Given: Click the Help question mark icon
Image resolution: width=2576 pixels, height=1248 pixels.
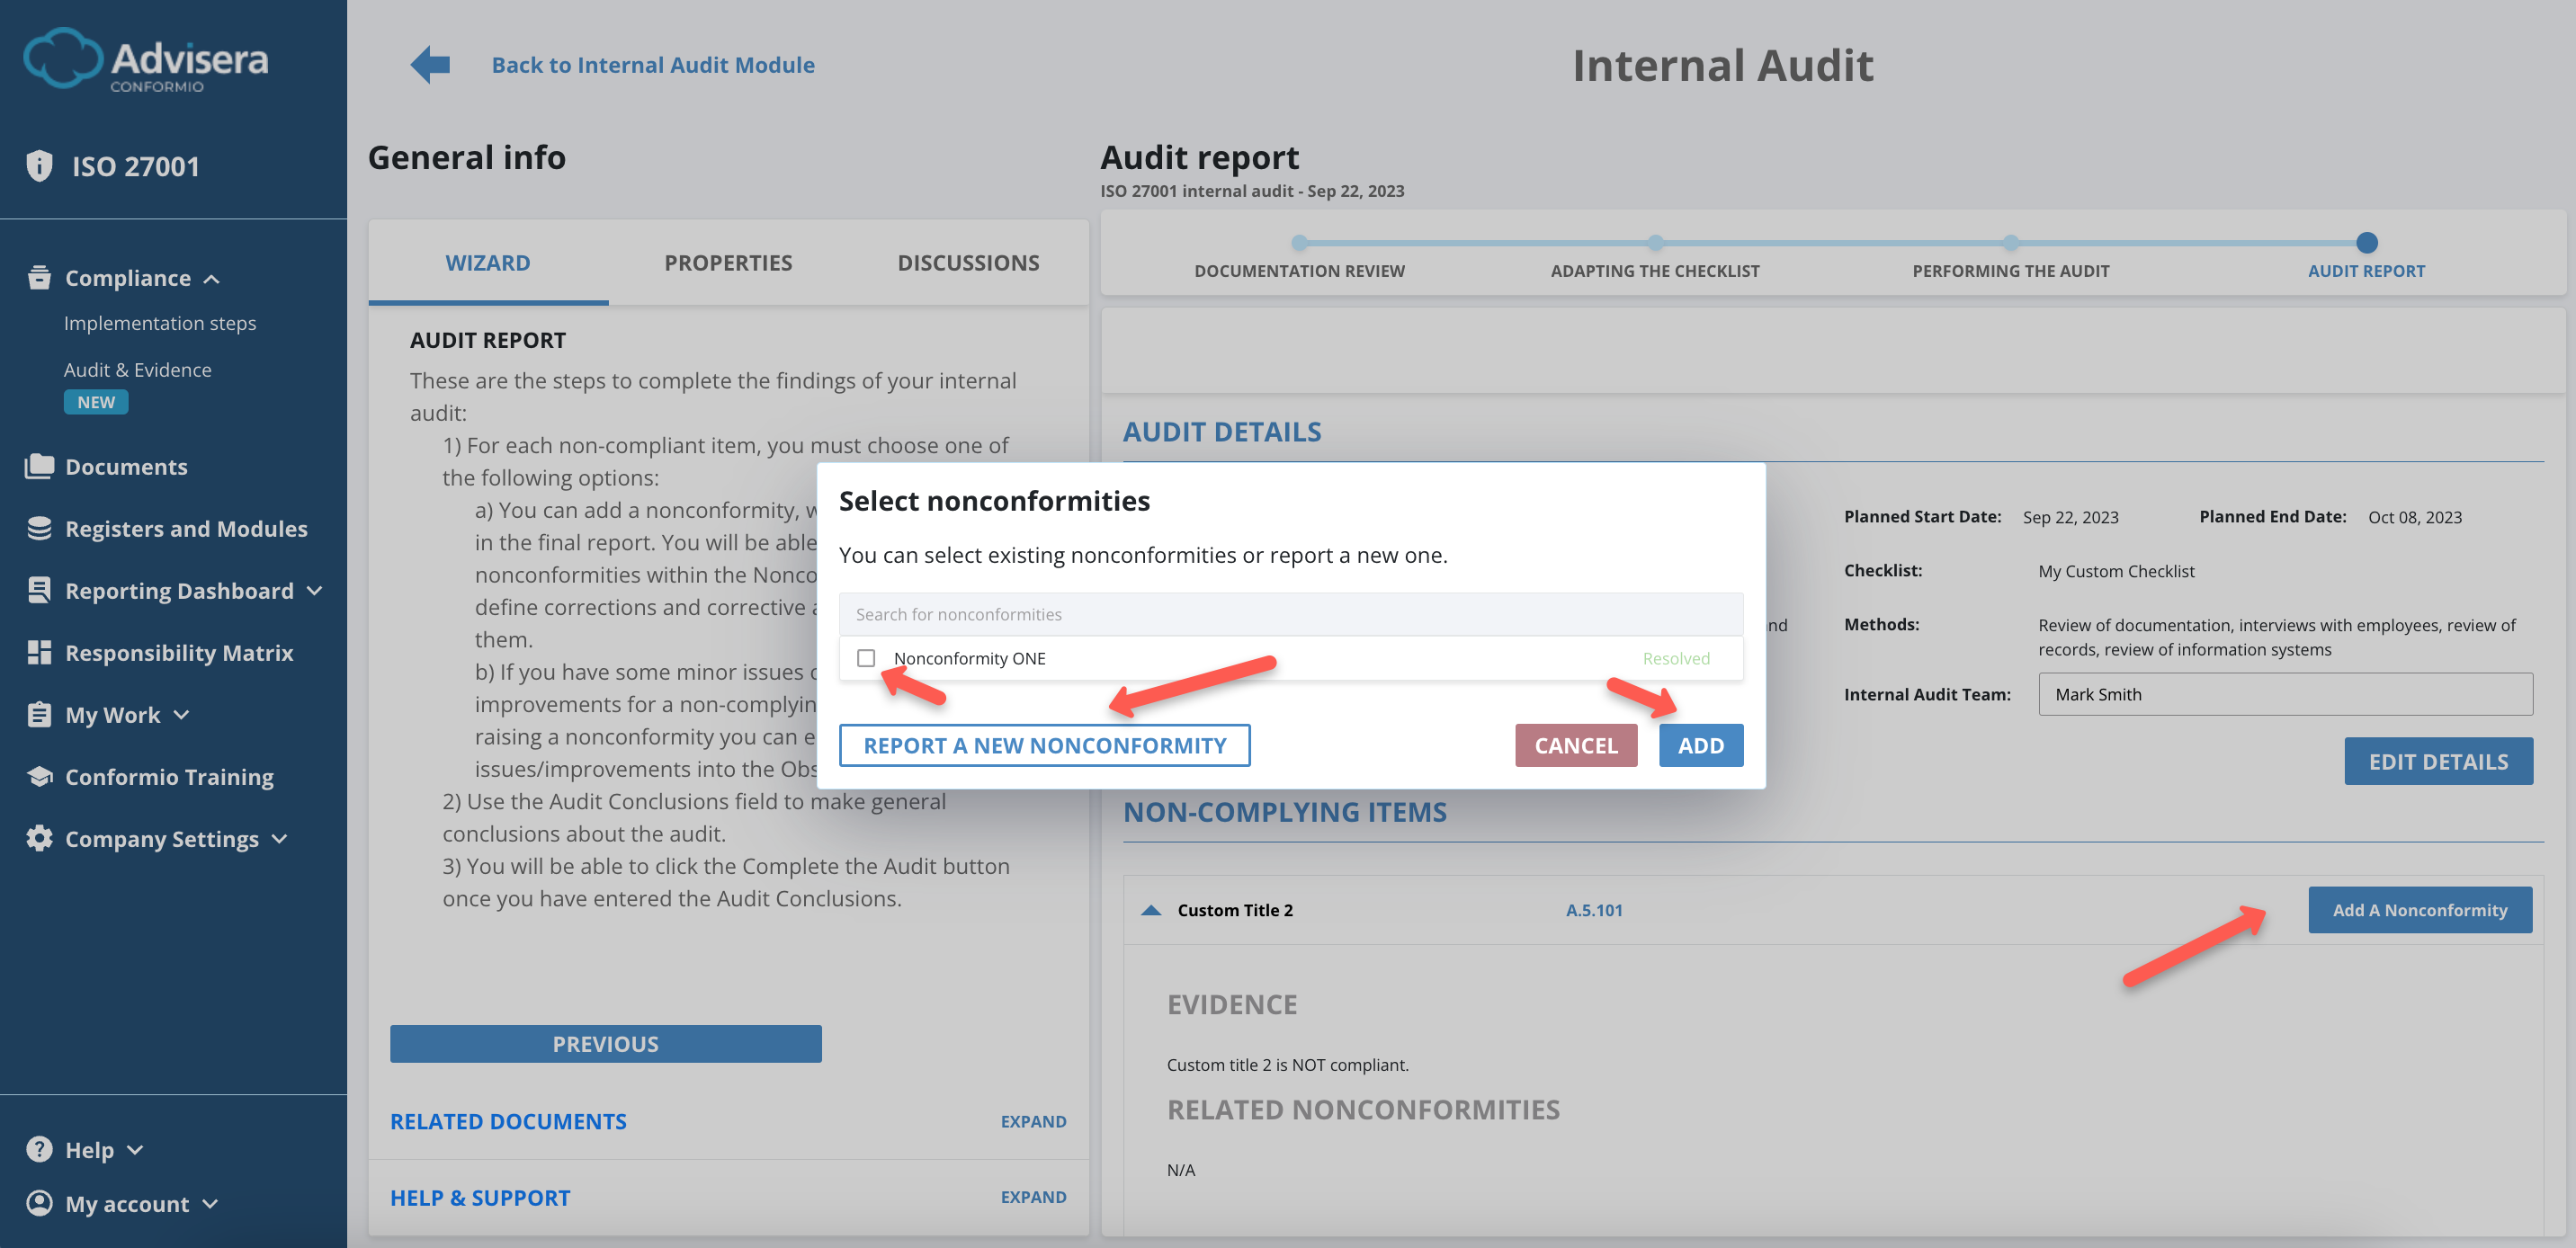Looking at the screenshot, I should pos(39,1149).
